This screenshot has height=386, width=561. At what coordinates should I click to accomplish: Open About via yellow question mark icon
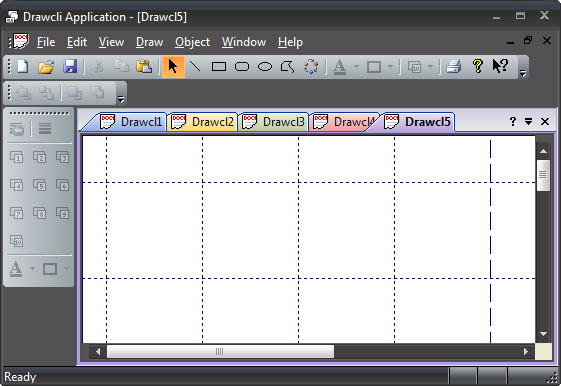478,67
